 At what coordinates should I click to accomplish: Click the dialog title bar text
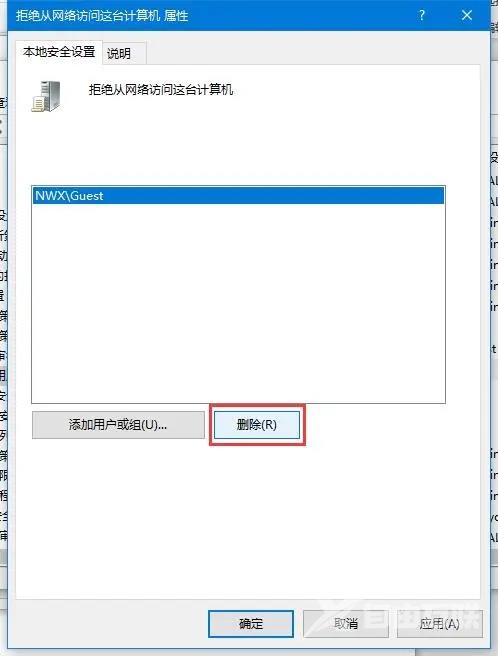pos(102,16)
